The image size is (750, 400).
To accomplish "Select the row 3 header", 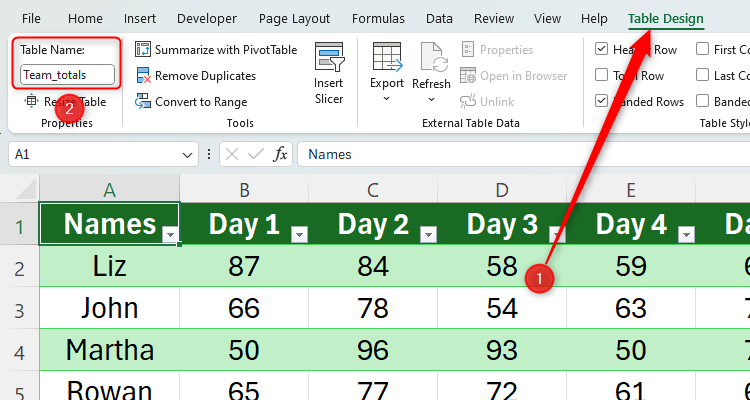I will pyautogui.click(x=19, y=308).
